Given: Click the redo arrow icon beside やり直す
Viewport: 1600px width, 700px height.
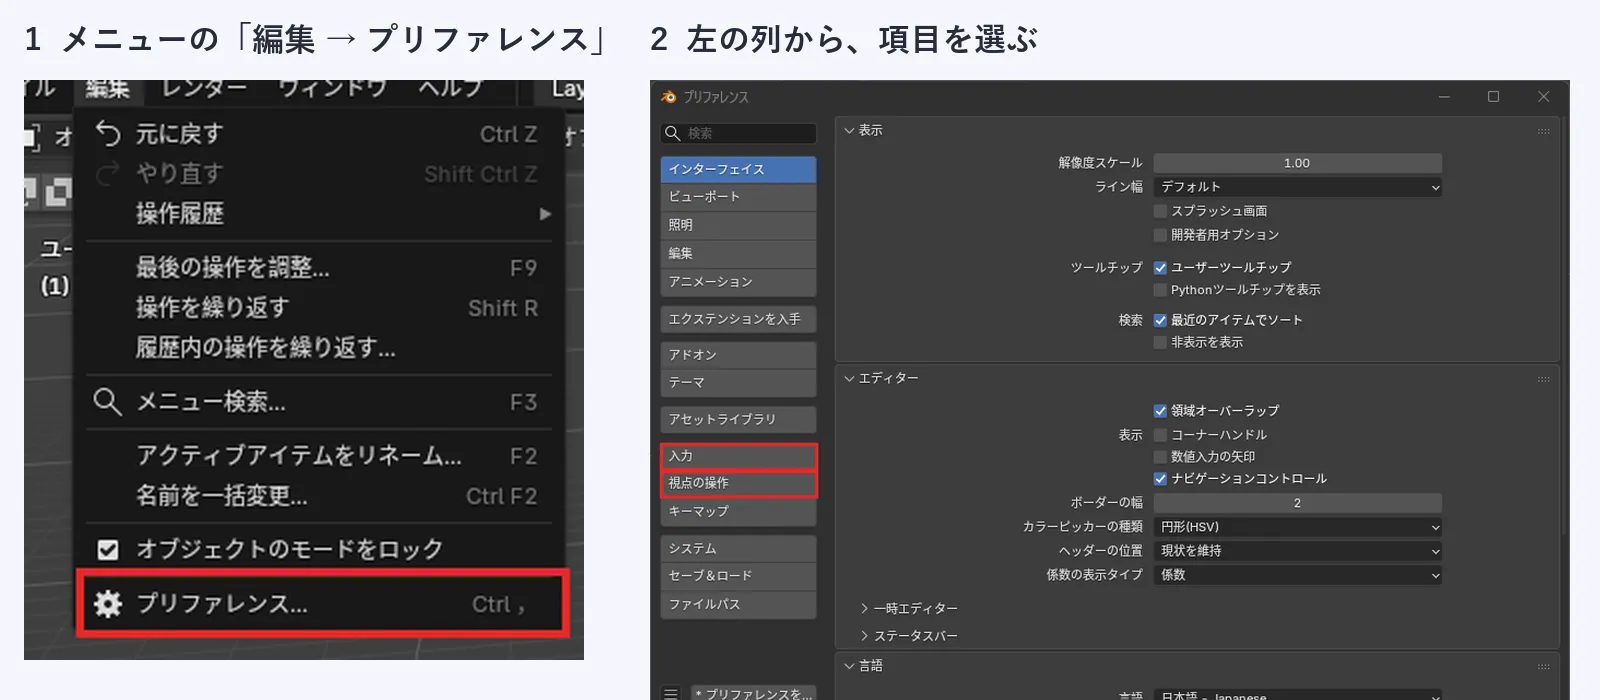Looking at the screenshot, I should (x=108, y=174).
